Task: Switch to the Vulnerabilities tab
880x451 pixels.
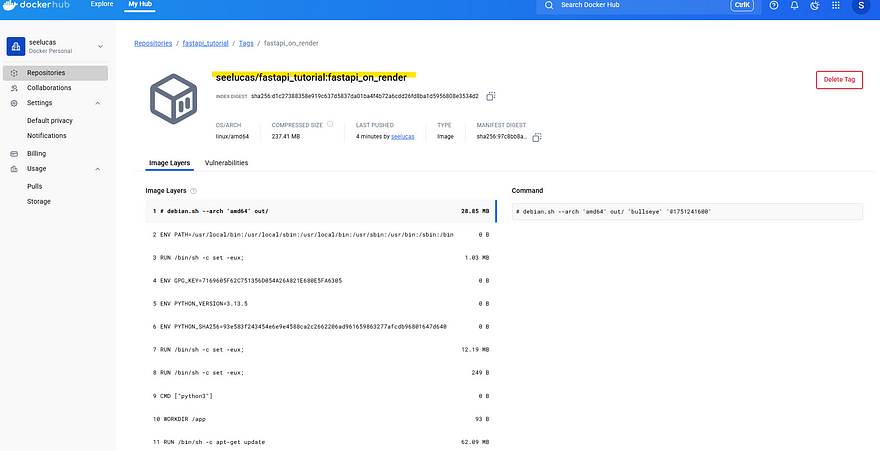Action: tap(226, 162)
